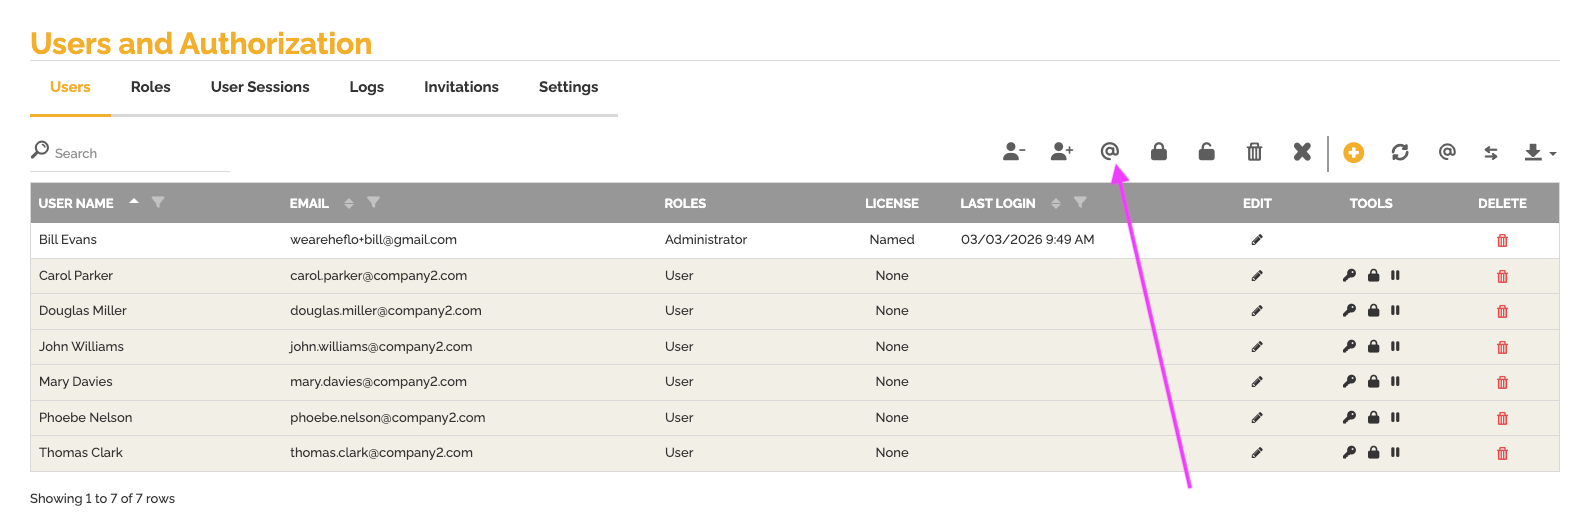The width and height of the screenshot is (1592, 526).
Task: Switch to the Roles tab
Action: click(150, 87)
